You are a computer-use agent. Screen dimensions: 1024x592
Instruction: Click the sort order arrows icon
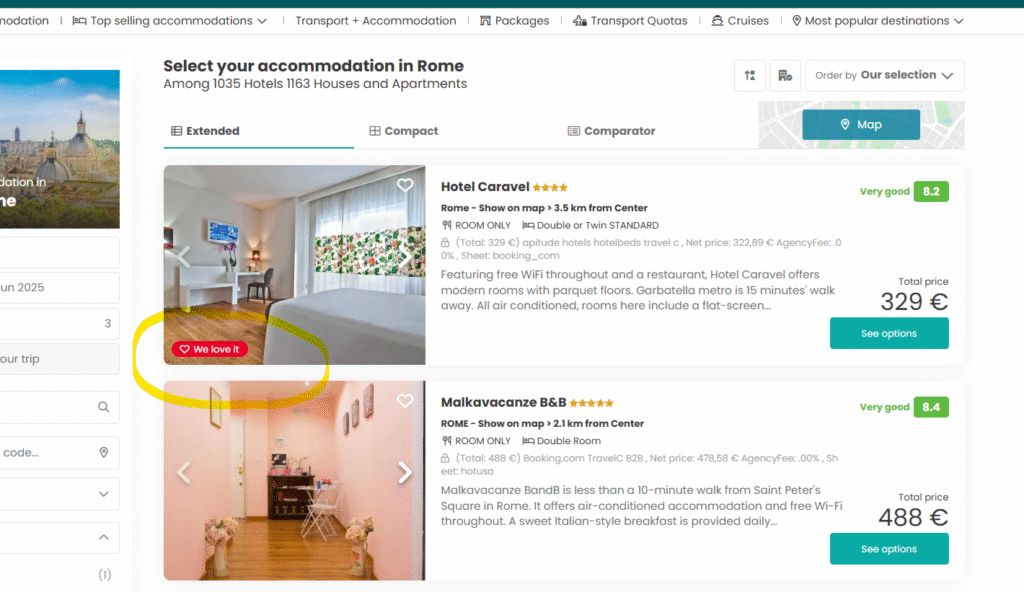tap(750, 76)
